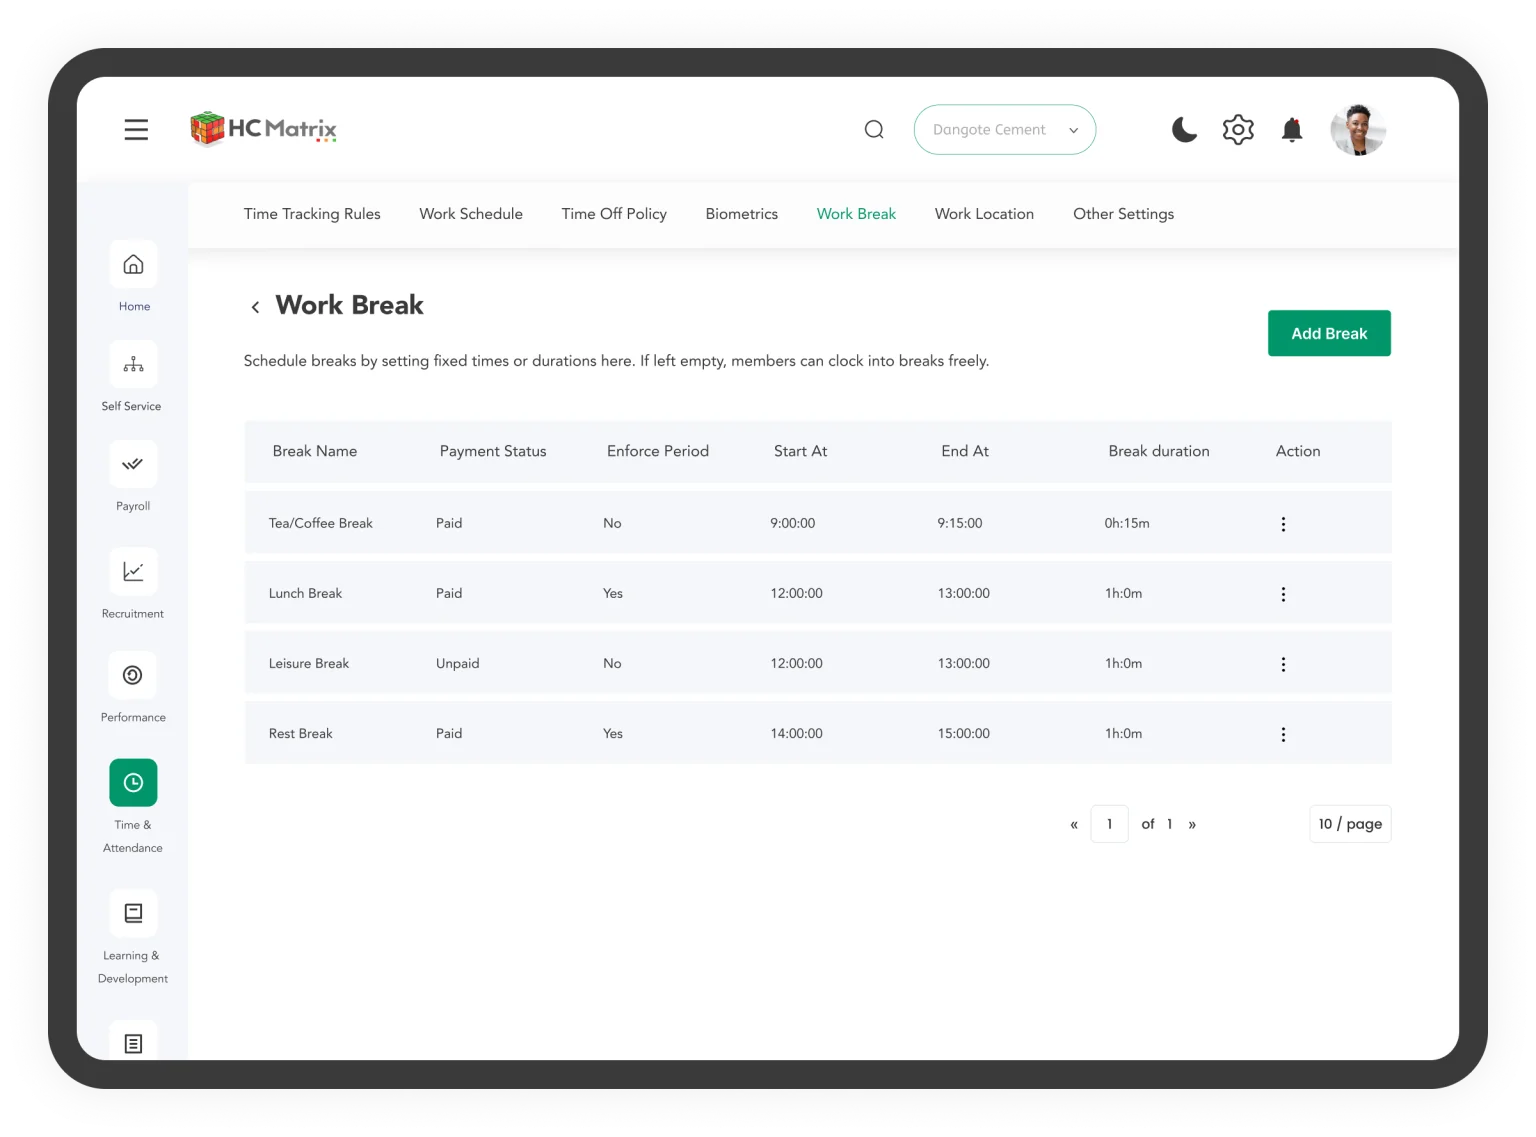Open the 10 / page size dropdown

click(x=1349, y=824)
